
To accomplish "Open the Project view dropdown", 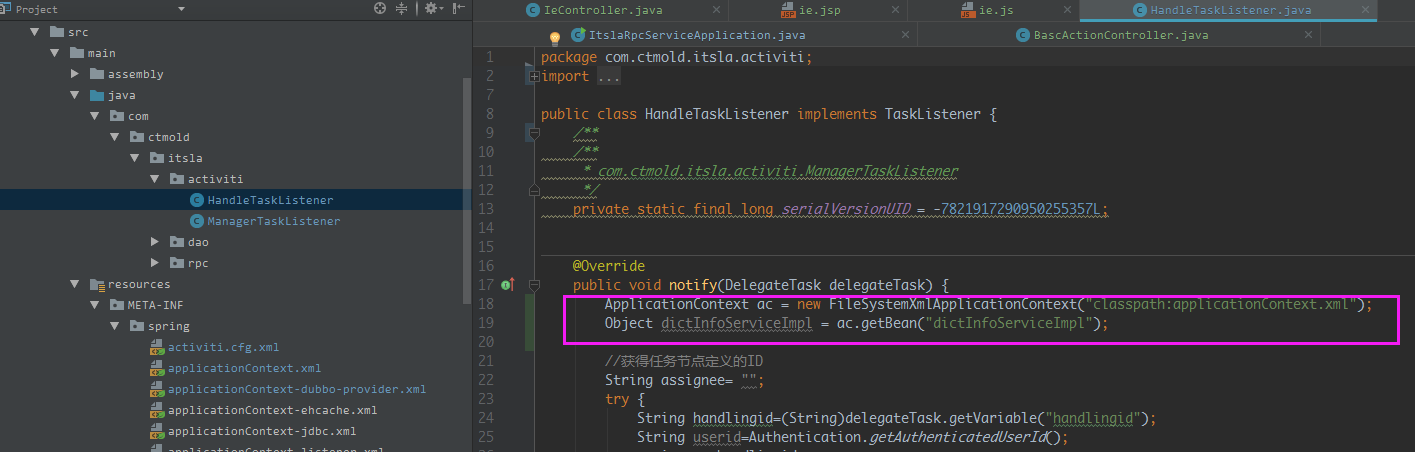I will pos(181,9).
